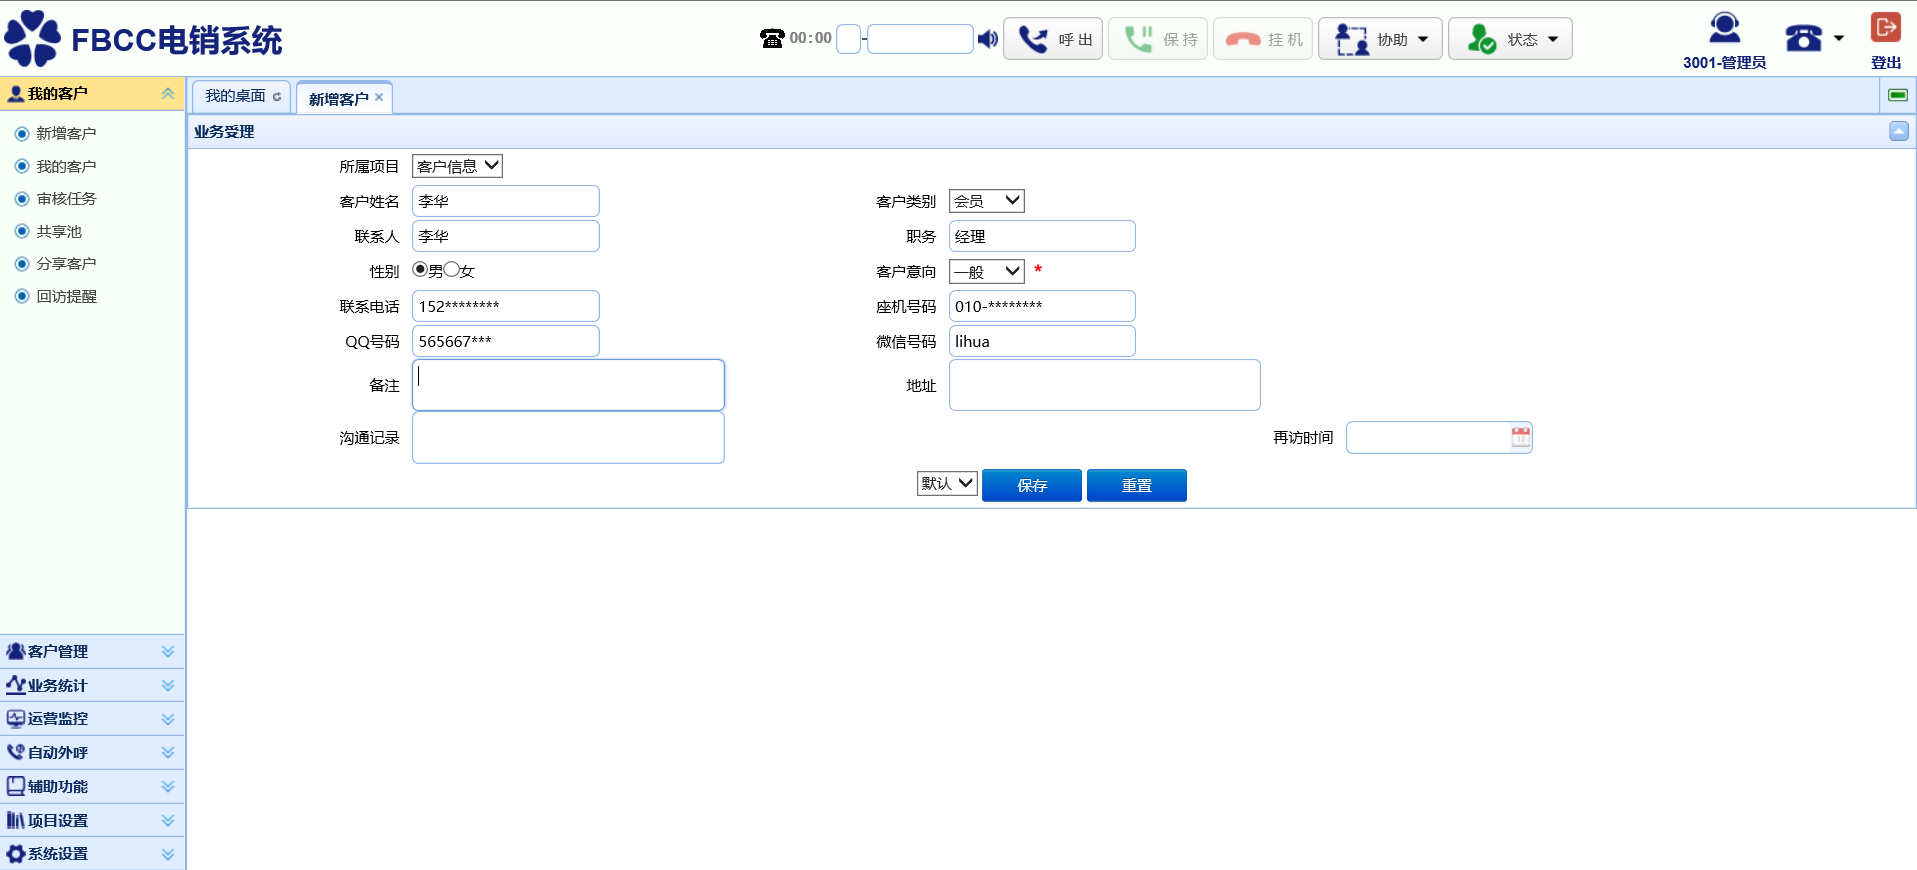Expand the 业务统计 sidebar section
This screenshot has width=1917, height=870.
point(92,685)
